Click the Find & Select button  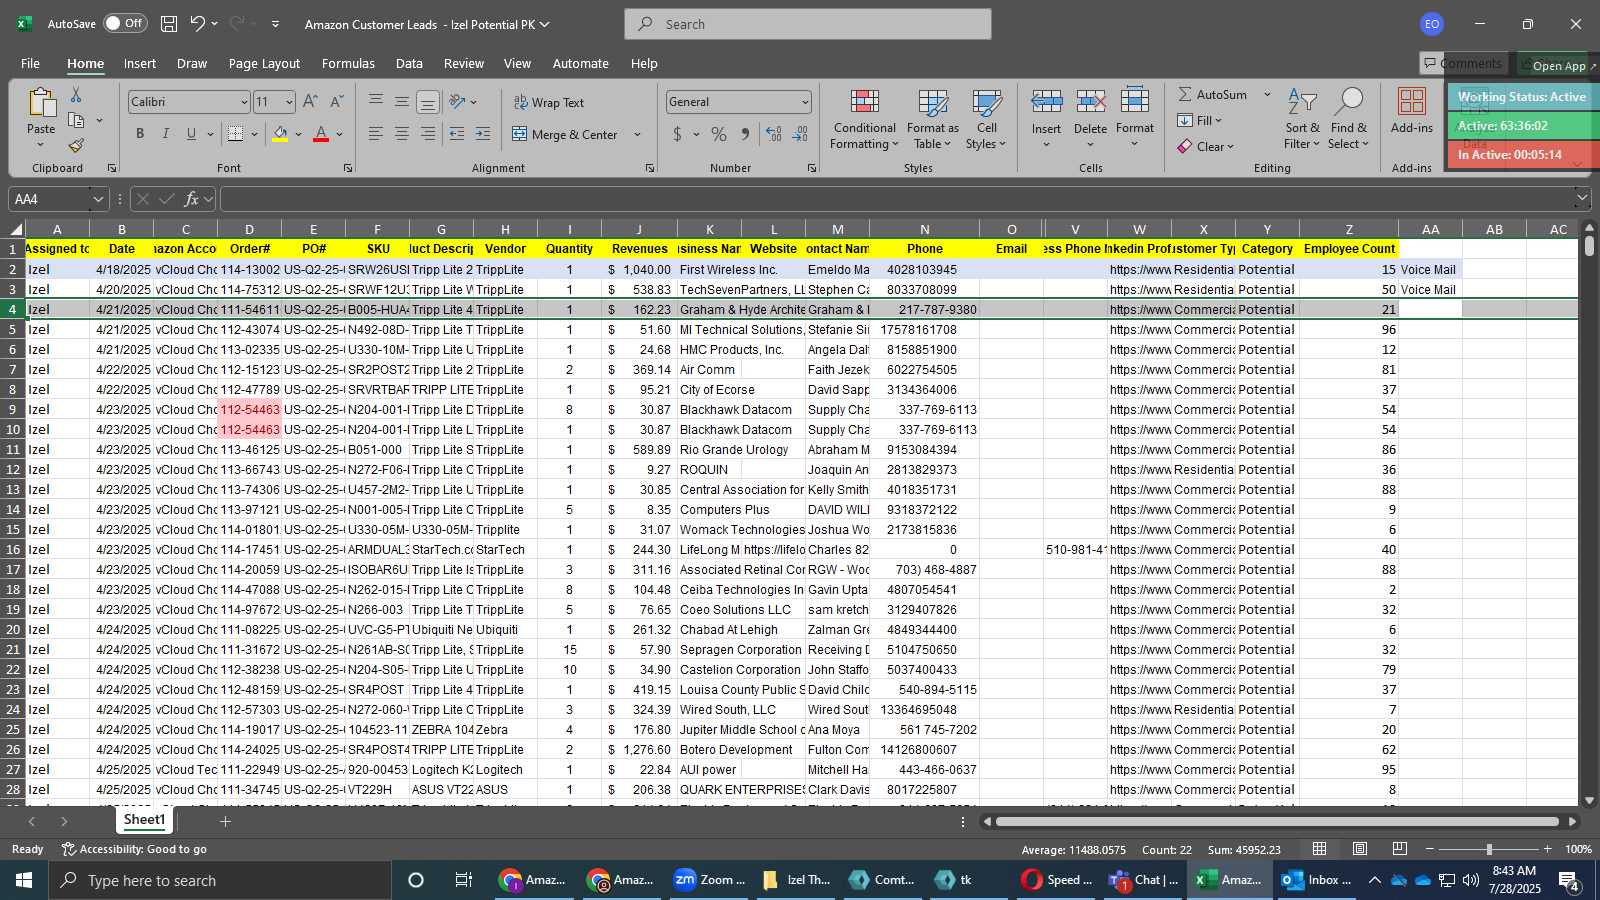(1349, 118)
